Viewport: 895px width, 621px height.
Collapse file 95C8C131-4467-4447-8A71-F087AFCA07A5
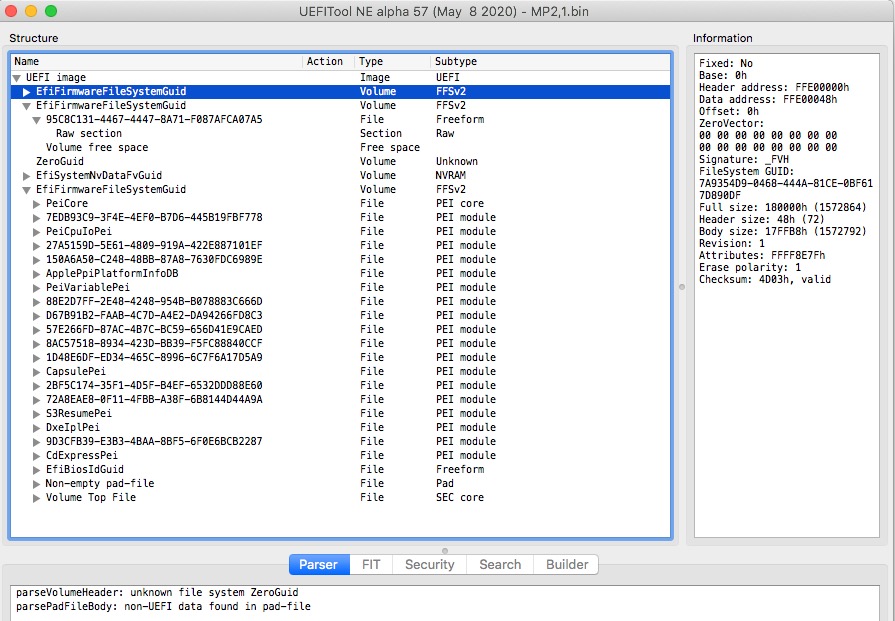[37, 120]
